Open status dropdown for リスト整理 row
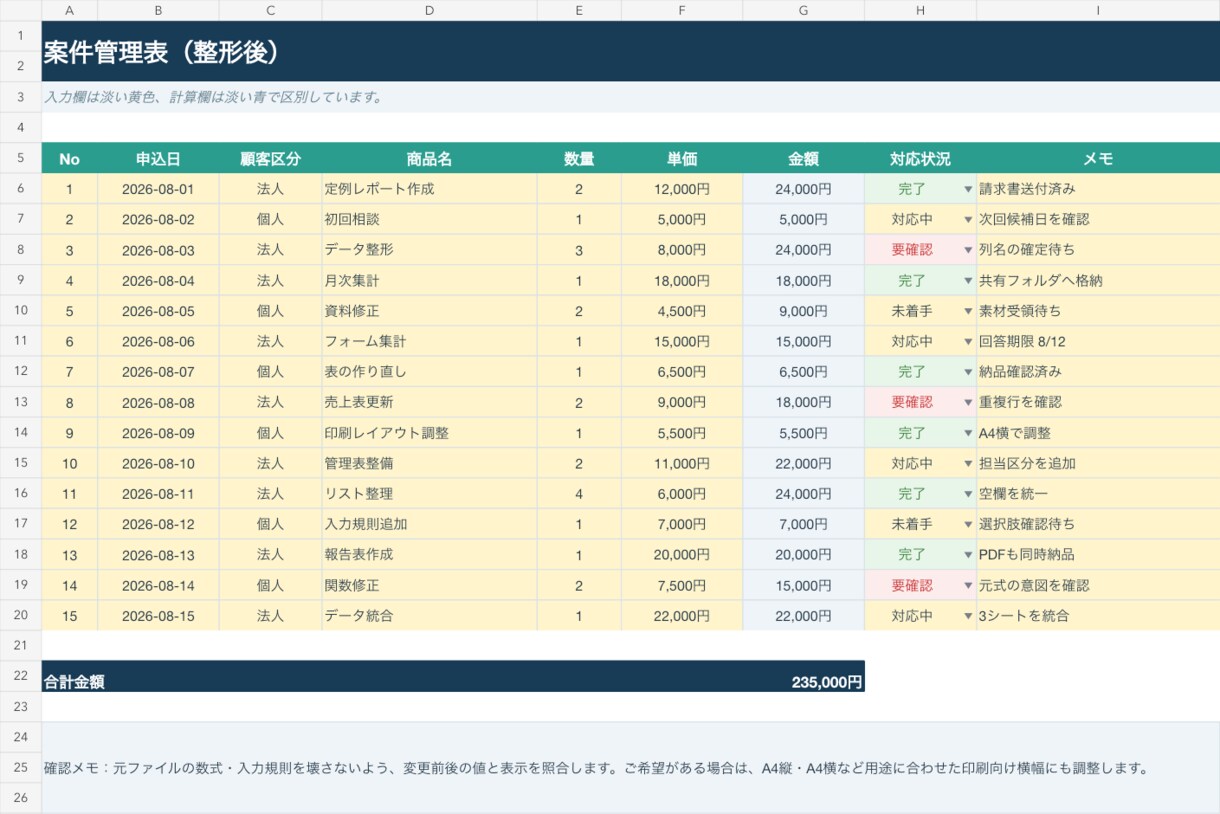This screenshot has height=814, width=1220. click(x=967, y=494)
